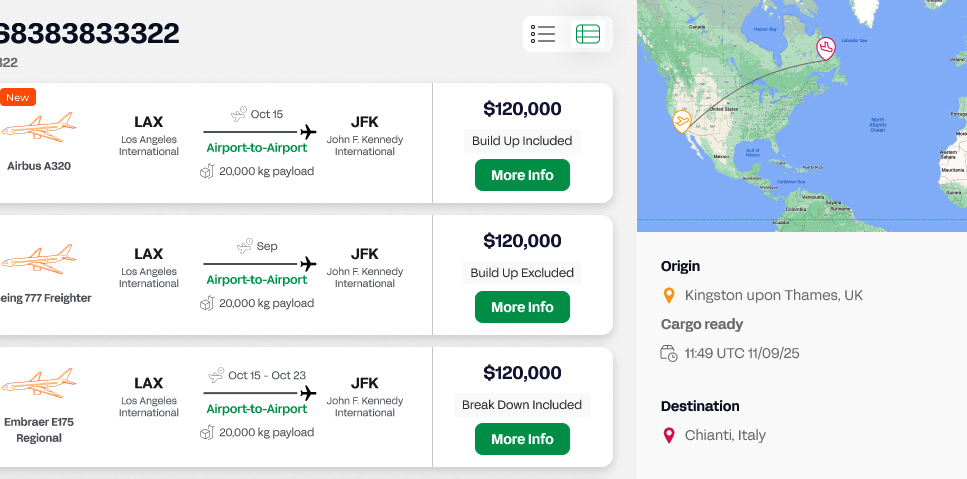Open More Info for Embraer E175 offer
Screen dimensions: 967x479
(x=522, y=439)
